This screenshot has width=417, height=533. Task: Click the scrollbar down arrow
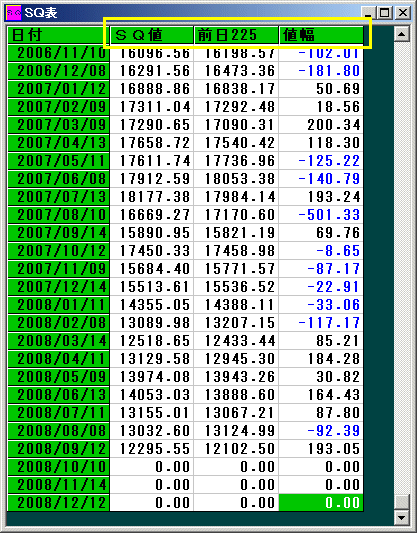[401, 518]
